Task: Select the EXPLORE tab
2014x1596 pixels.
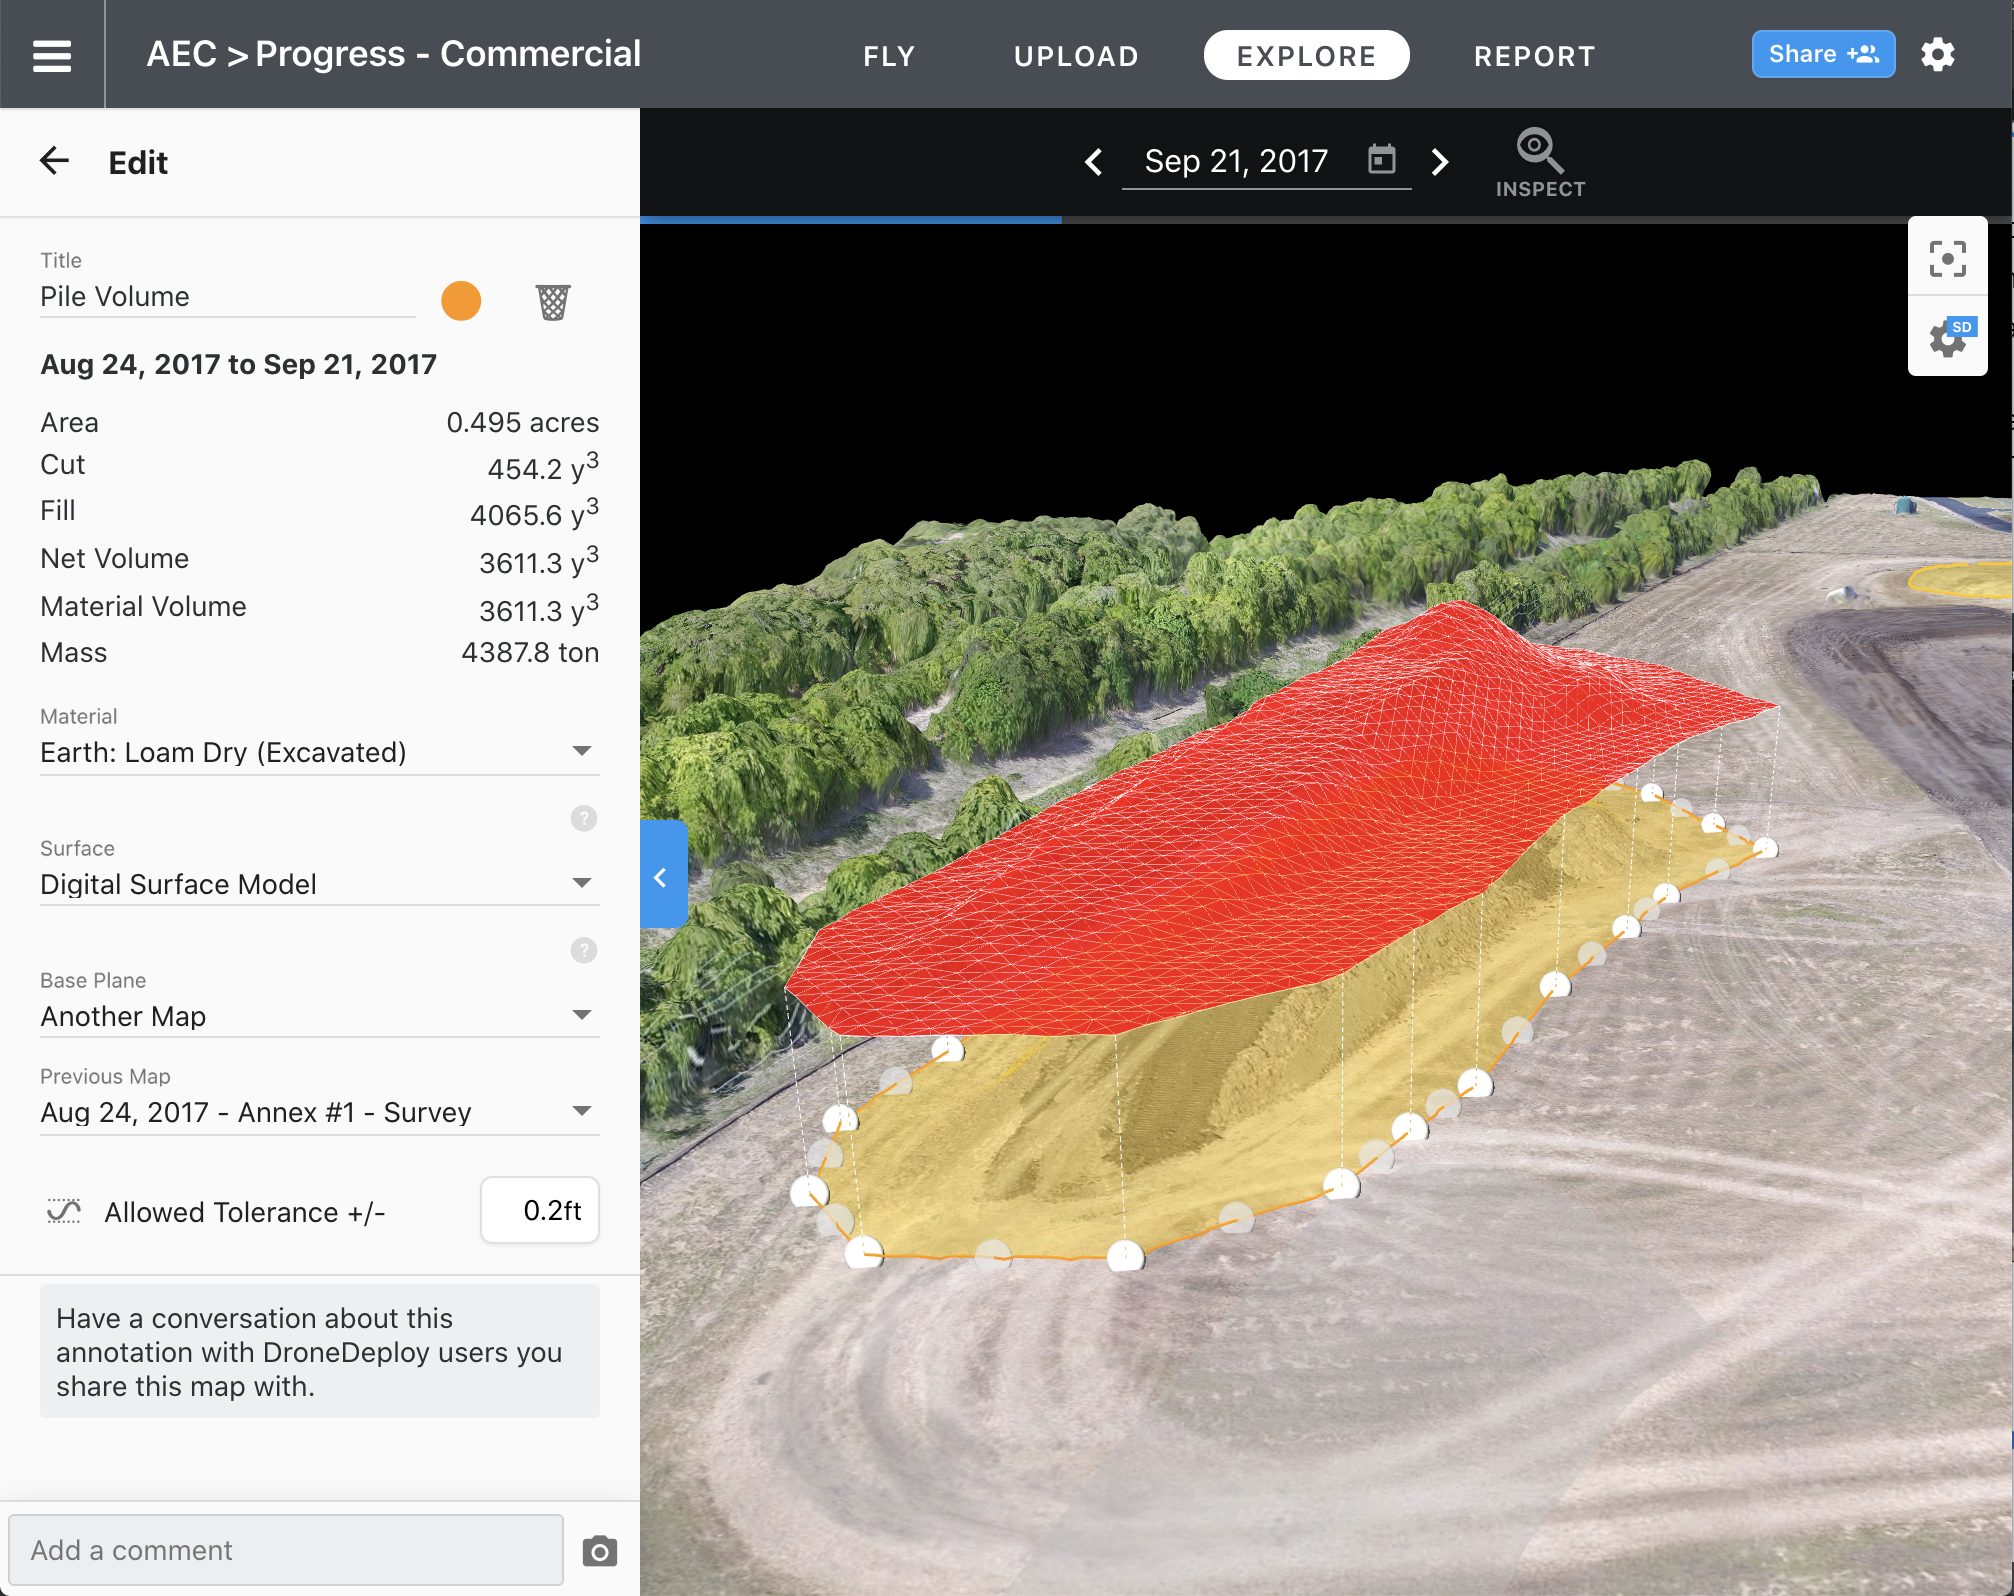Action: [1308, 54]
